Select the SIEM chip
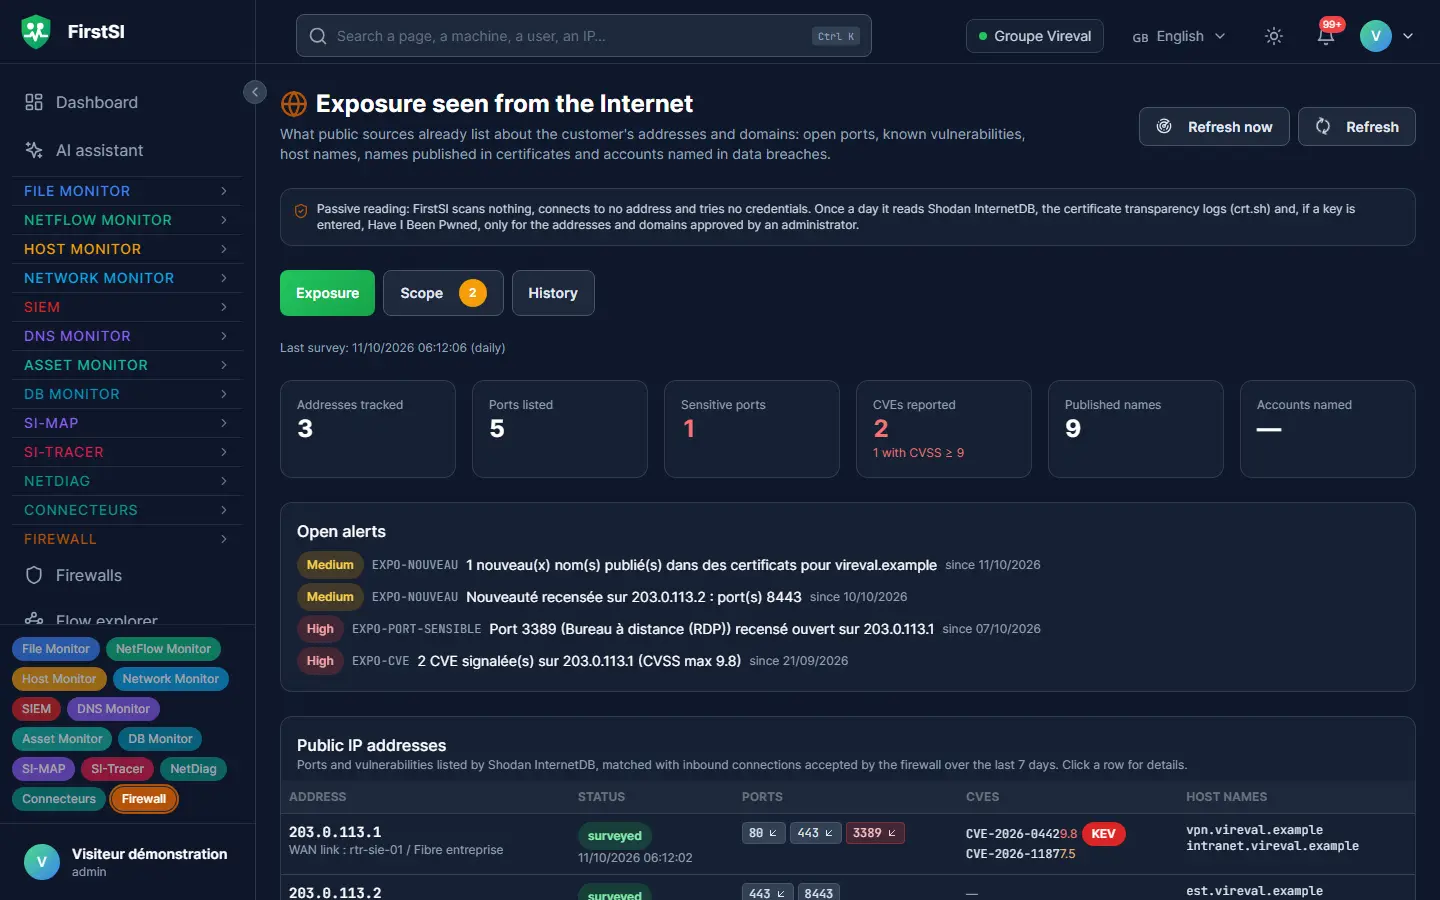 click(36, 709)
